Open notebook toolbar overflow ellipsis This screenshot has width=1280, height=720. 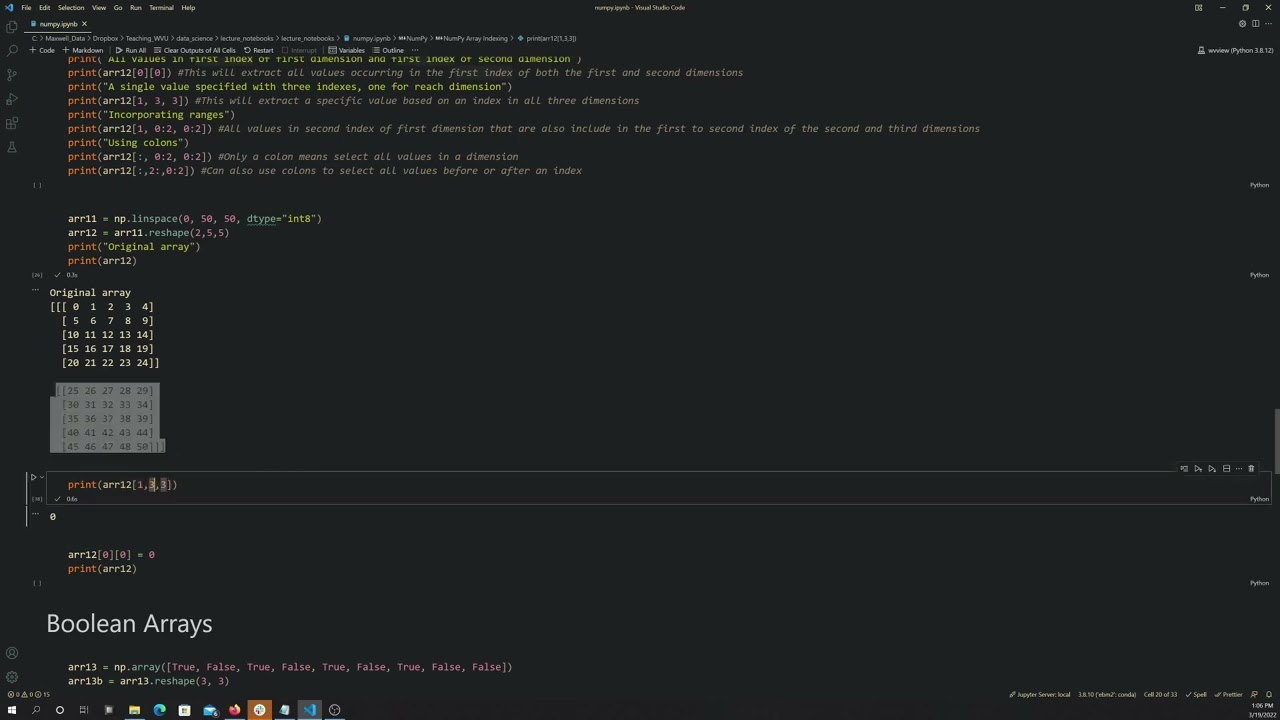click(x=415, y=50)
